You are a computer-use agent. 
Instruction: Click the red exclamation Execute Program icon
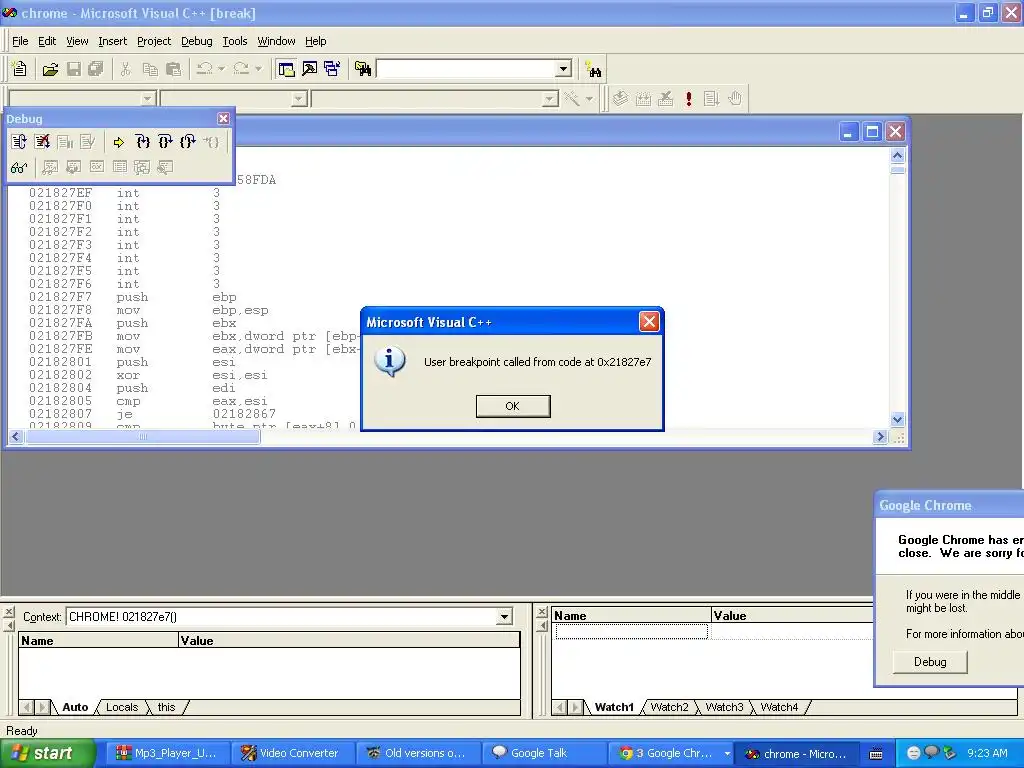coord(688,99)
